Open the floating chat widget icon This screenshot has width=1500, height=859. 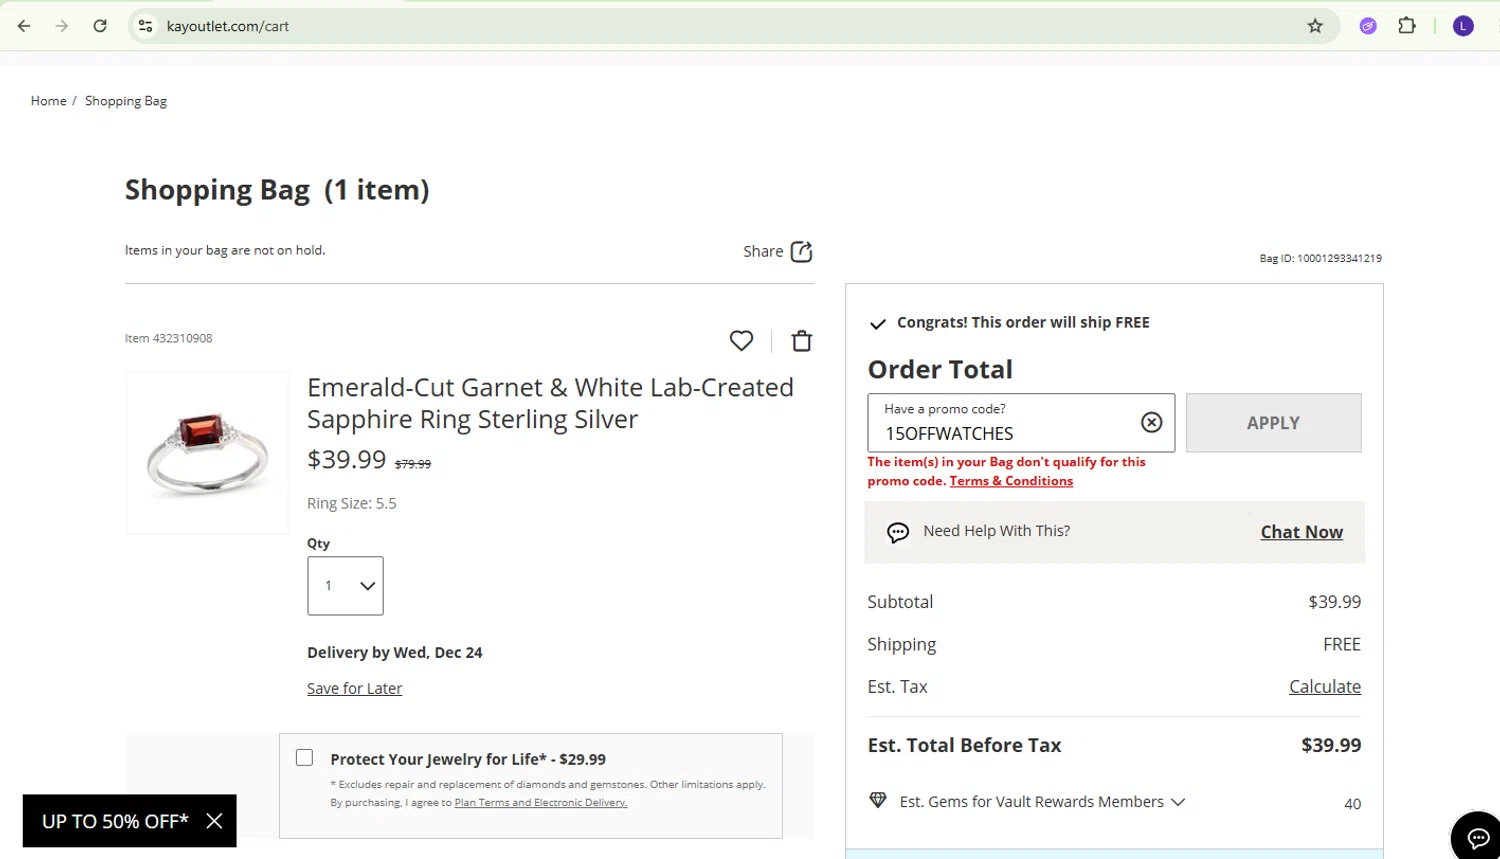coord(1477,838)
